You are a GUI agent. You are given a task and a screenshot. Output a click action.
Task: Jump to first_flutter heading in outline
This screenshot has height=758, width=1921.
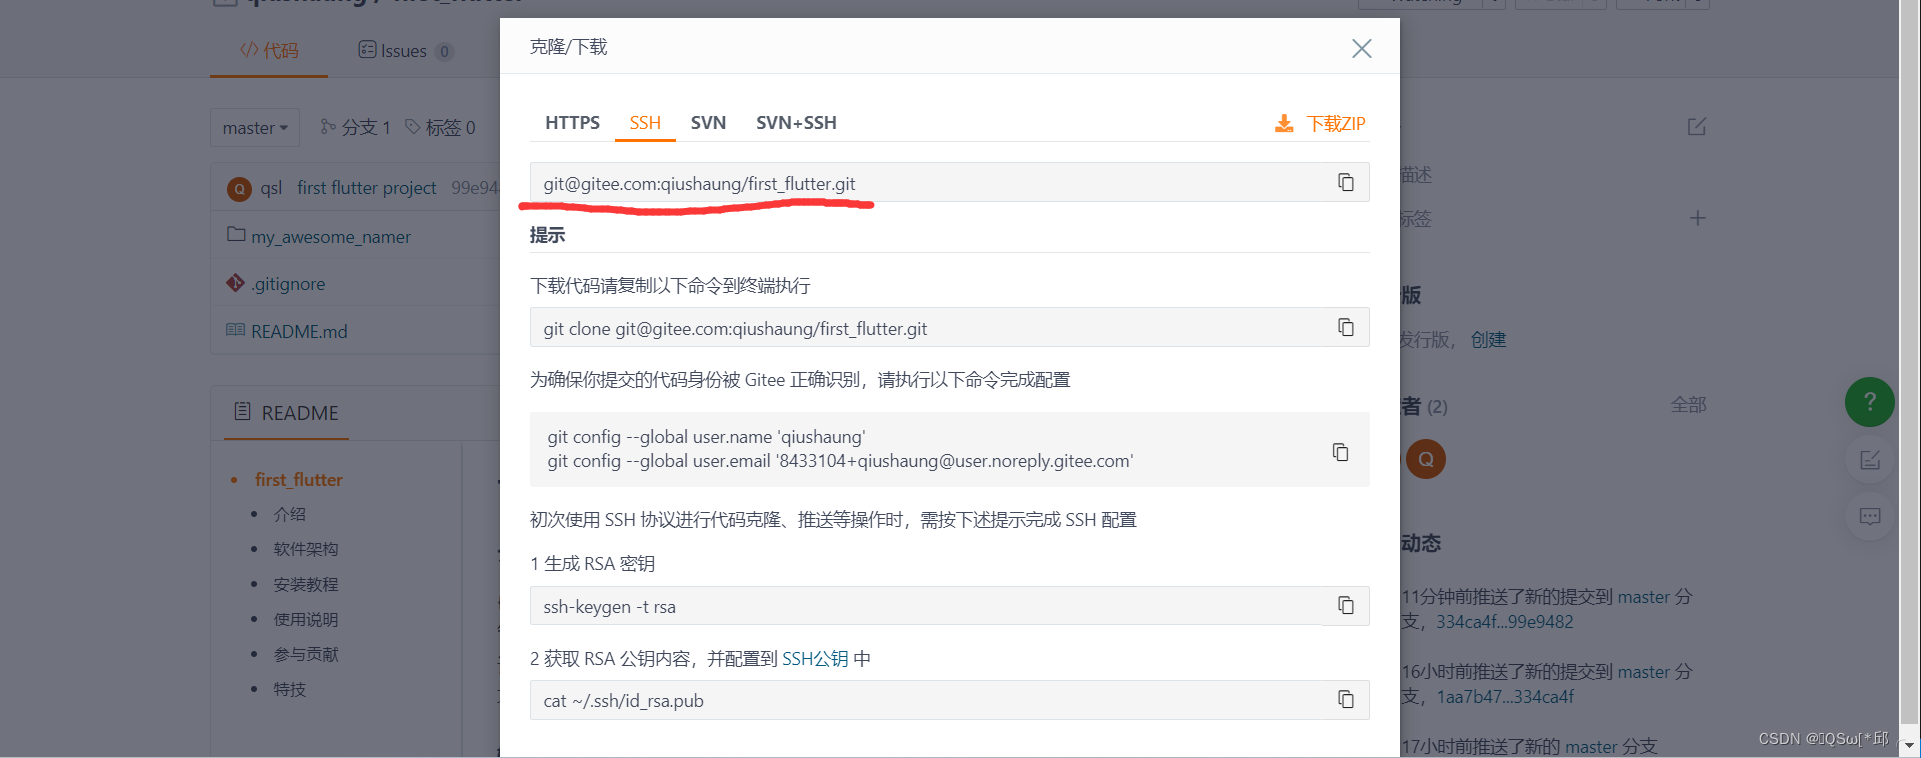(x=298, y=480)
